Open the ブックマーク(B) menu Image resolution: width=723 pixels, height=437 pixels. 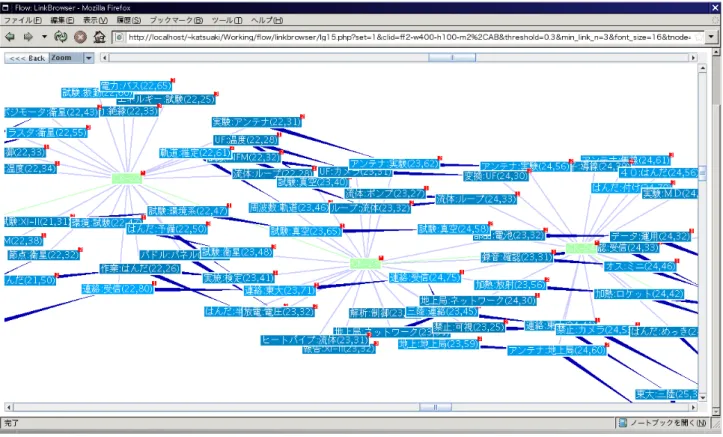176,20
